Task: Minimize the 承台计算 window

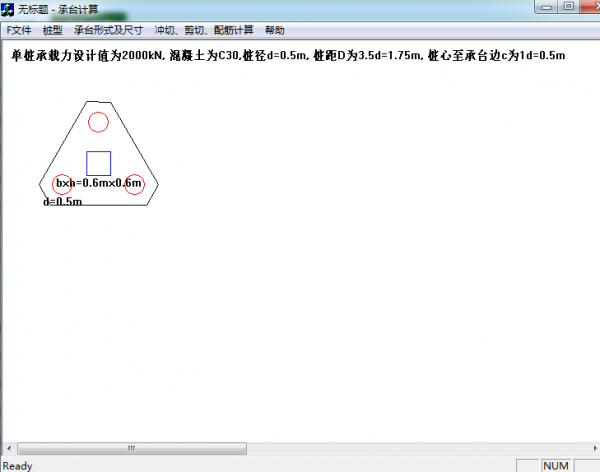Action: pos(546,7)
